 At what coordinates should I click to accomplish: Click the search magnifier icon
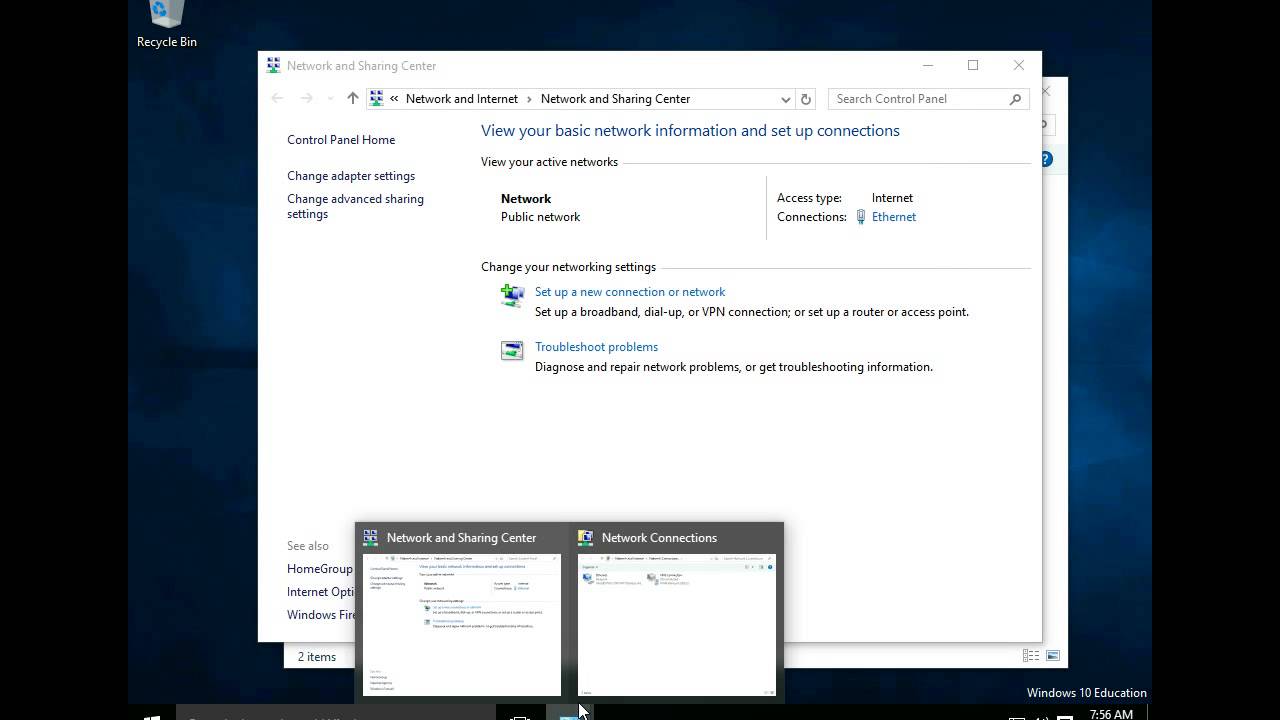1016,99
